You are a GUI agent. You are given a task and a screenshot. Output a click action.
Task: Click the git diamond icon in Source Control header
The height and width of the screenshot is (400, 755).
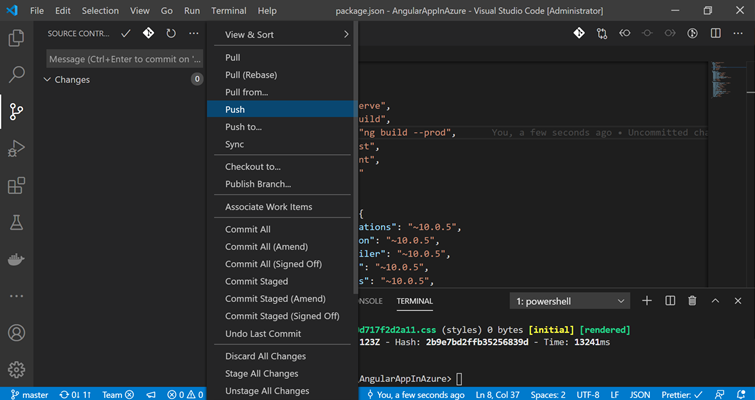[x=148, y=33]
